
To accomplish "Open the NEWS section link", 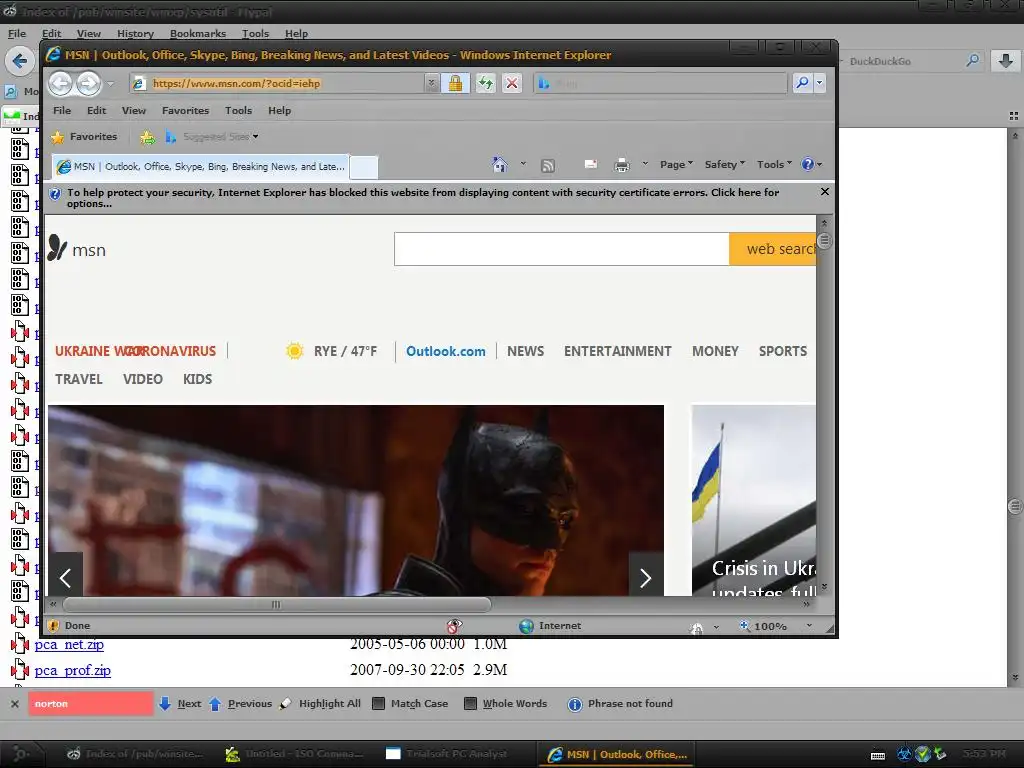I will 526,351.
